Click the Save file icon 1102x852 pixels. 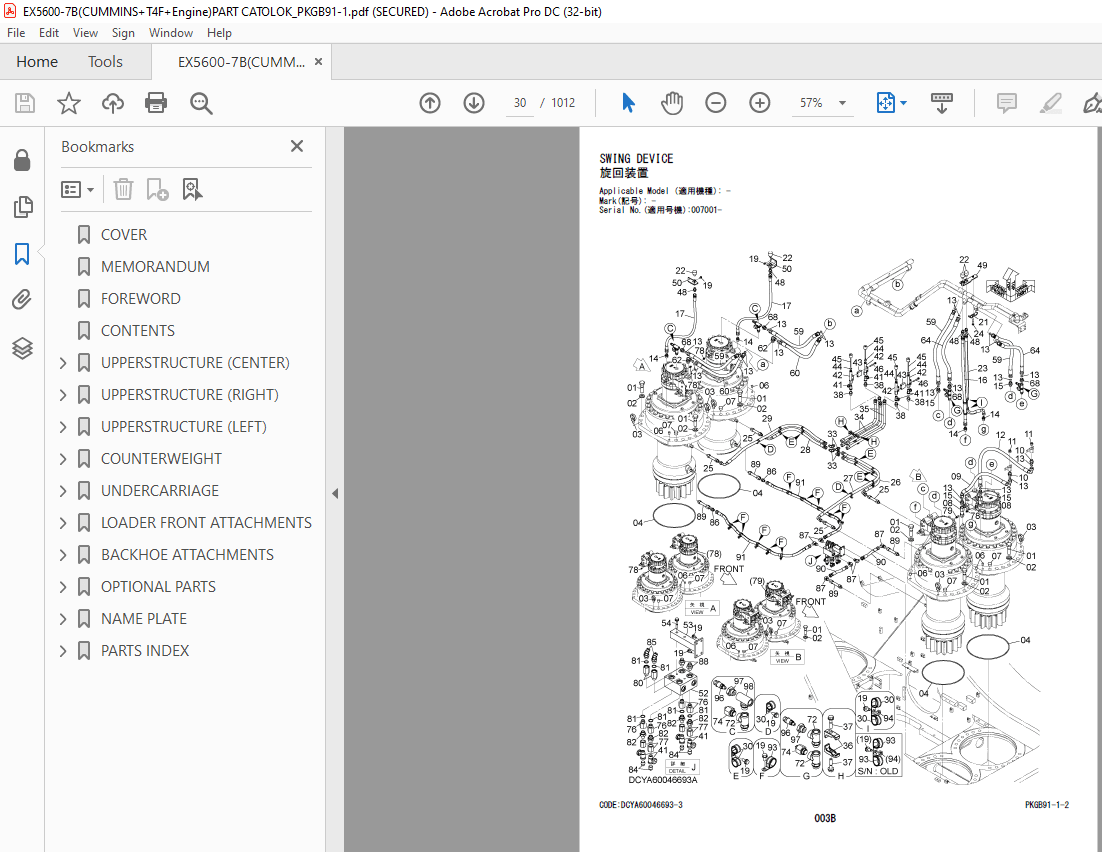25,103
